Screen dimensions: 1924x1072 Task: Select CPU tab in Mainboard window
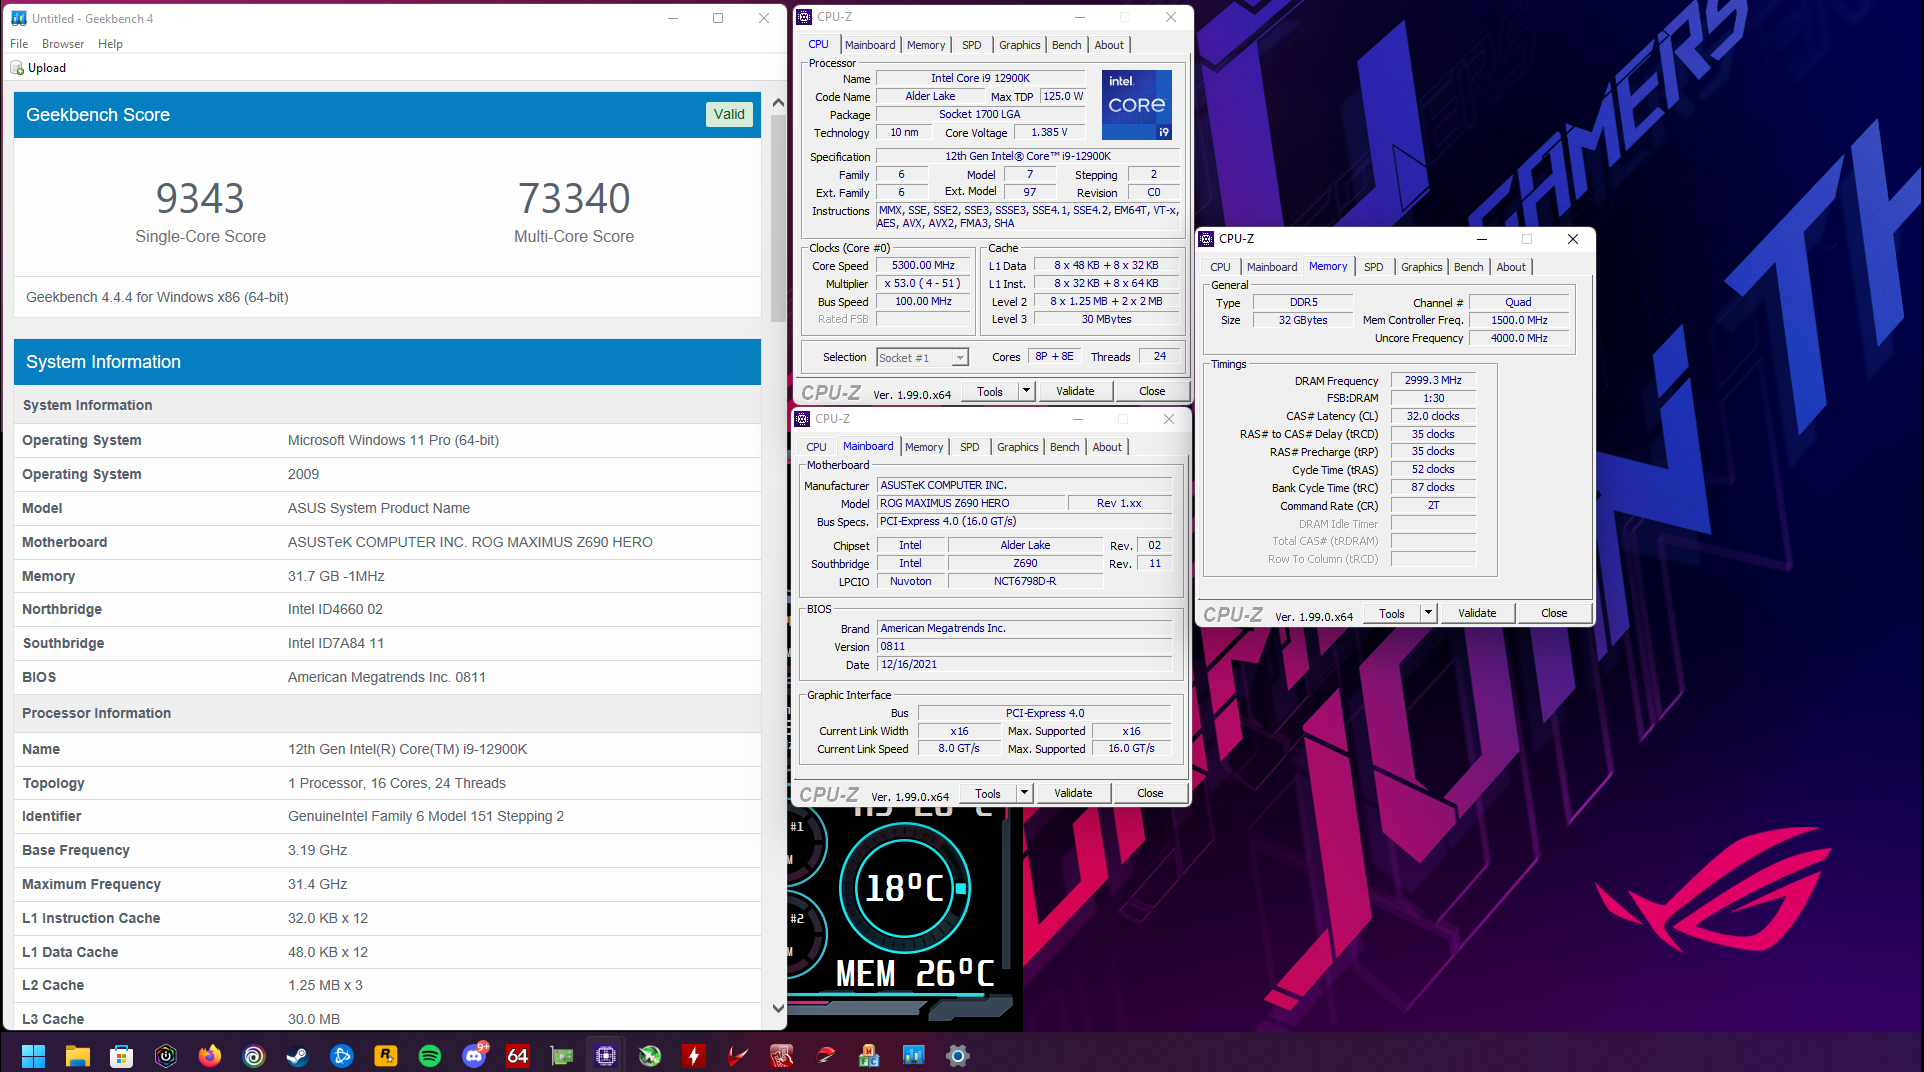coord(817,447)
